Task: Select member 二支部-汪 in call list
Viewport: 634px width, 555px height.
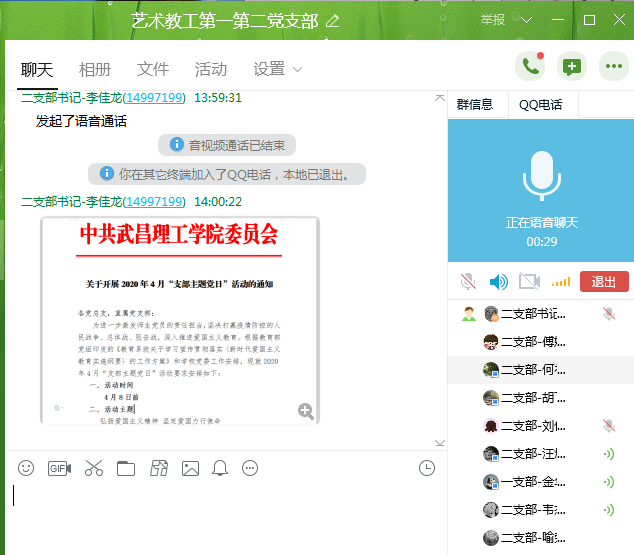Action: [x=541, y=454]
